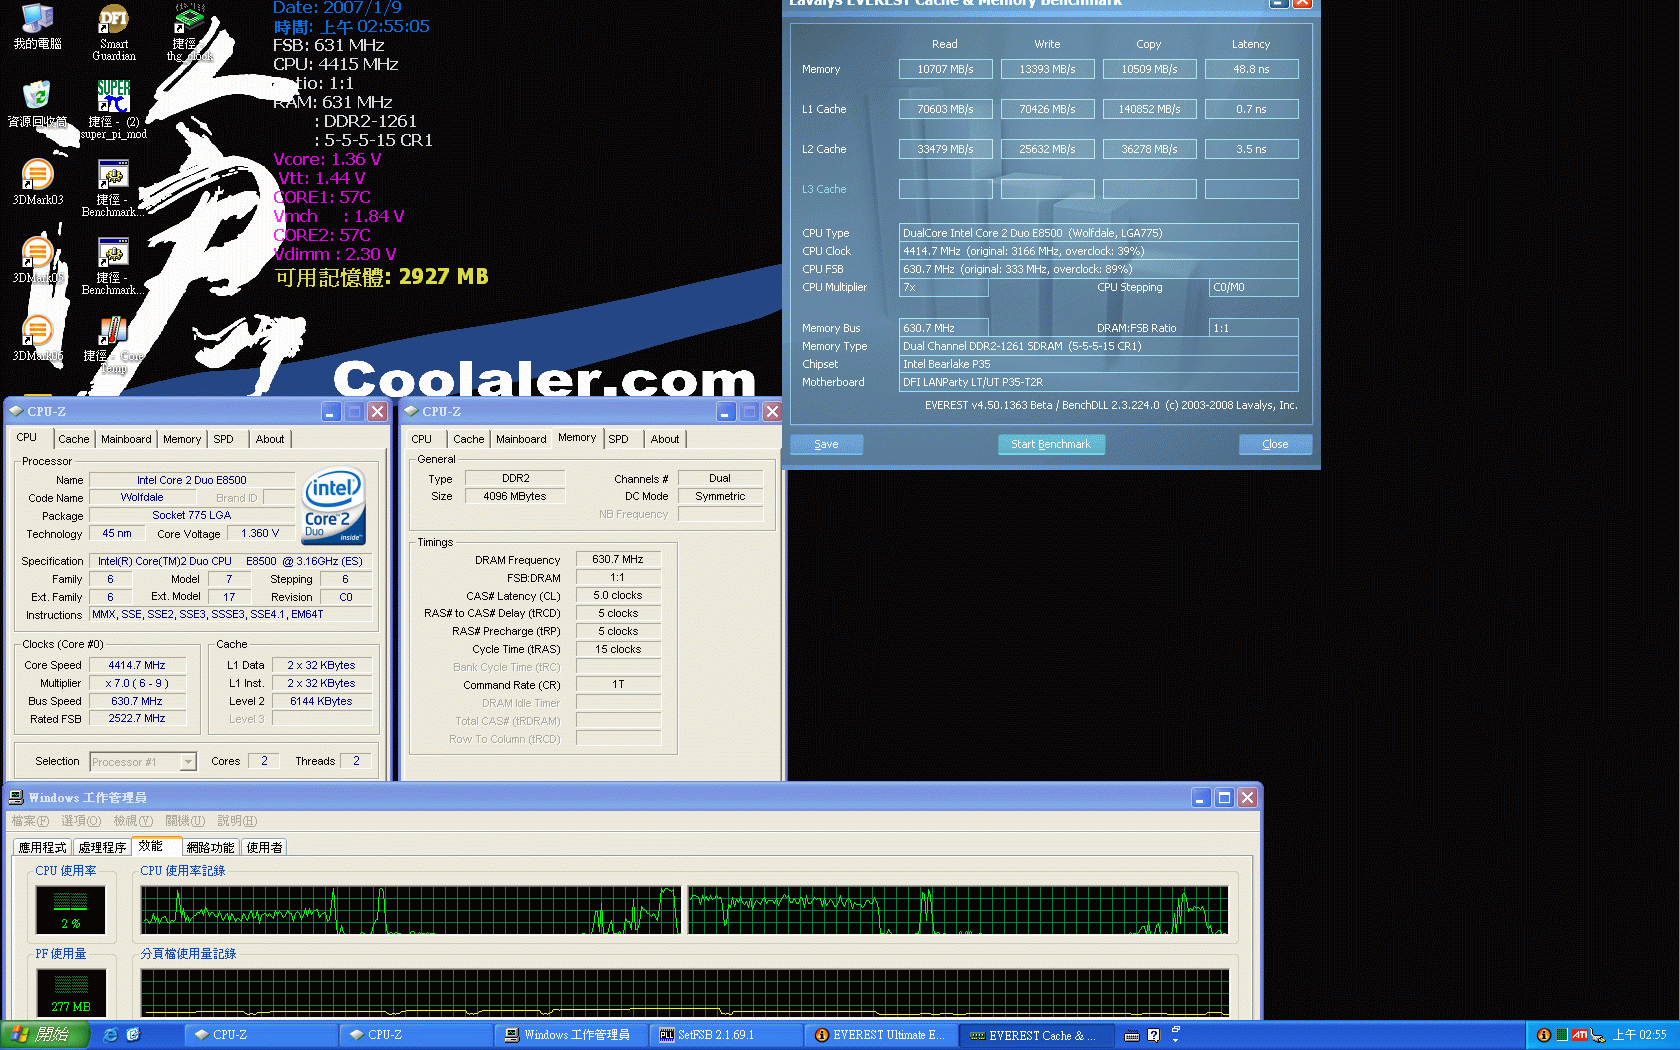Open the ATI tray icon
The width and height of the screenshot is (1680, 1050).
pos(1580,1035)
